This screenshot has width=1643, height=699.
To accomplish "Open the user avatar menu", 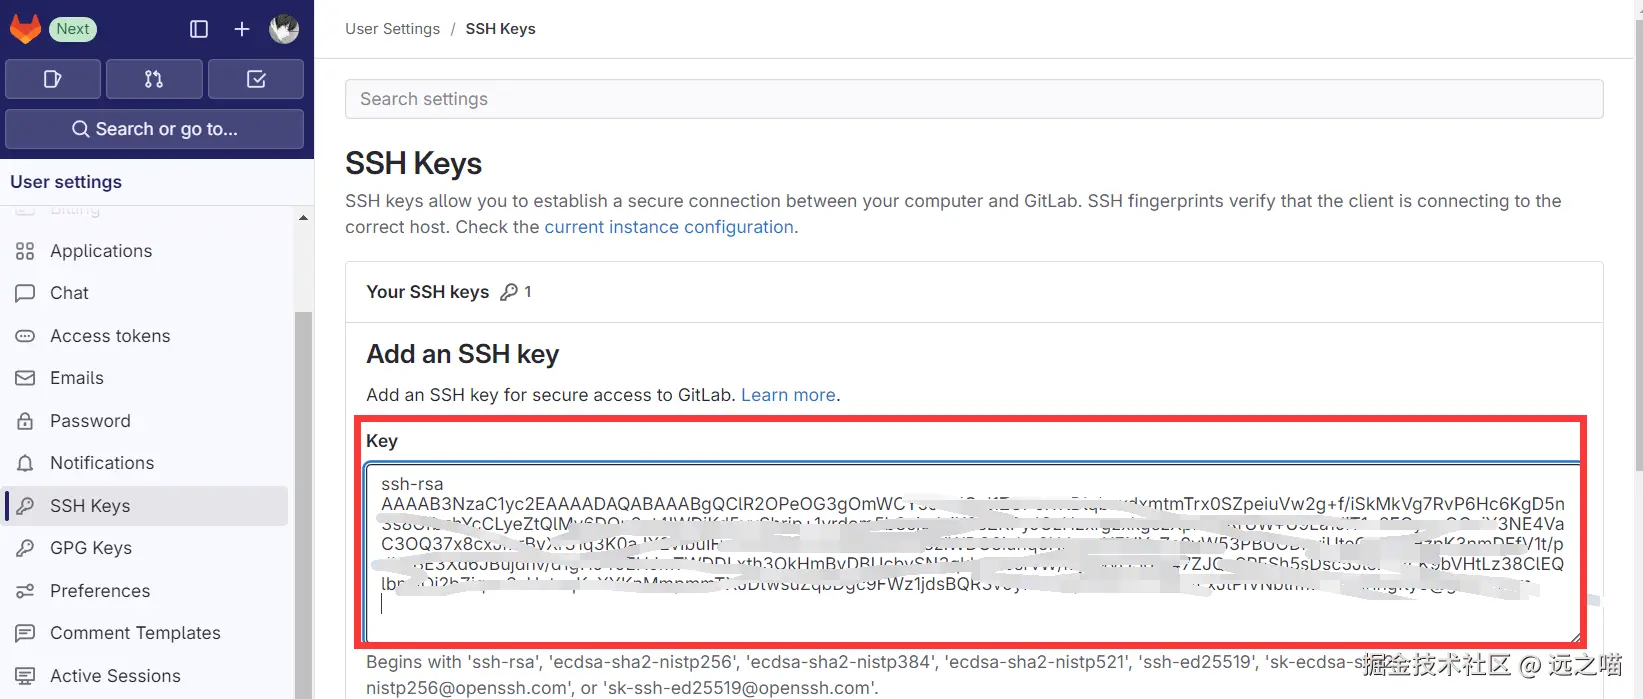I will point(284,29).
